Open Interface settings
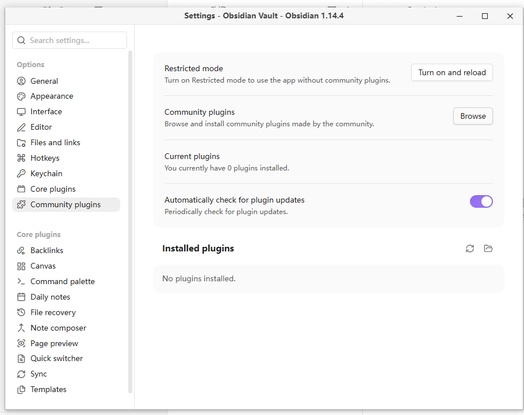 point(67,112)
